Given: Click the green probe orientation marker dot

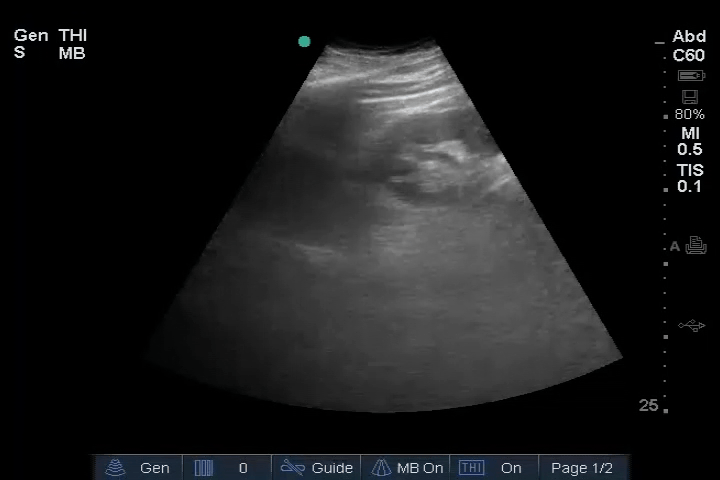Looking at the screenshot, I should 304,42.
